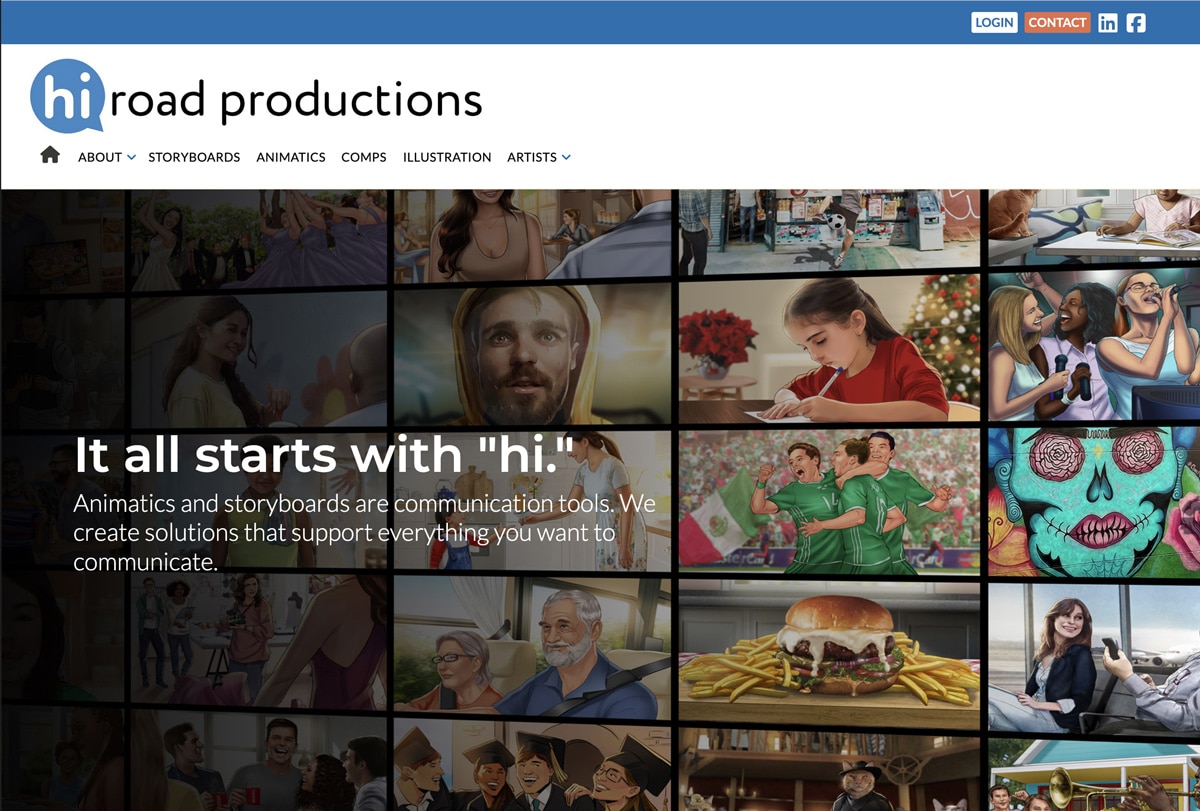Expand the ARTISTS dropdown chevron
Viewport: 1200px width, 811px height.
click(566, 157)
